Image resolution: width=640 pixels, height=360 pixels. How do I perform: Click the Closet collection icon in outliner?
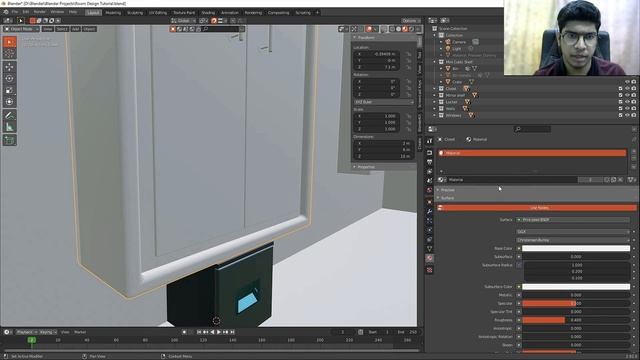click(x=441, y=88)
